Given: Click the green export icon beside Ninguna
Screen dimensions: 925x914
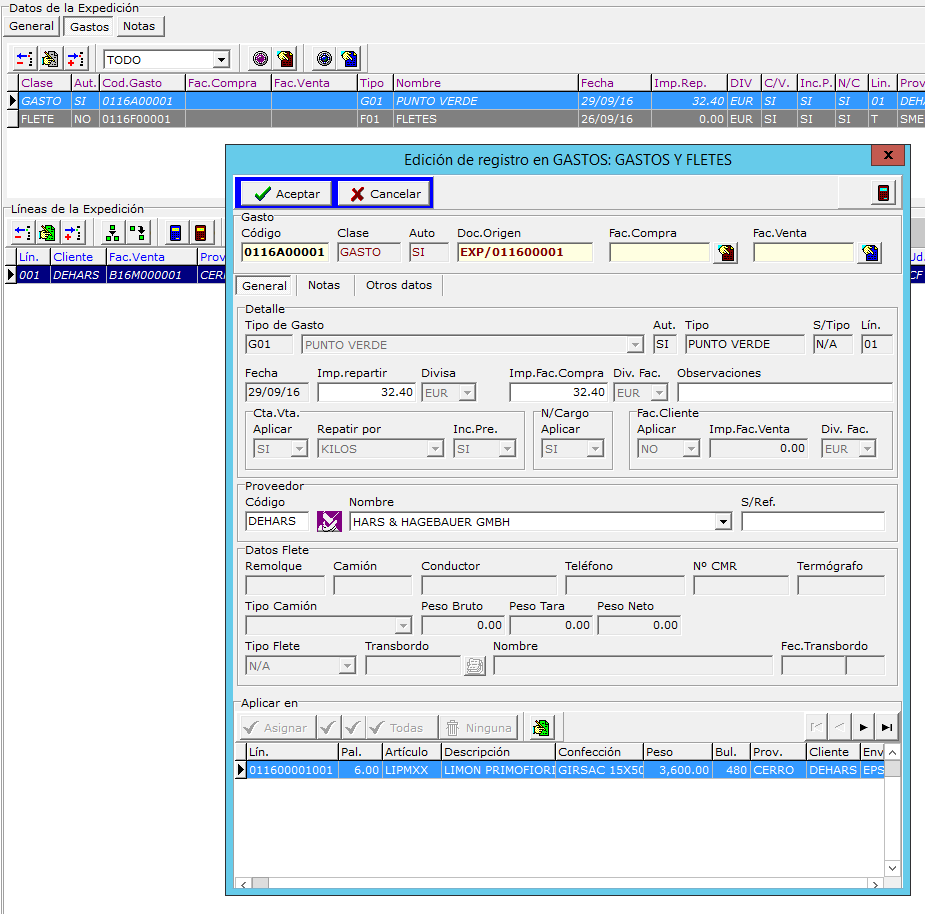Looking at the screenshot, I should pos(541,728).
